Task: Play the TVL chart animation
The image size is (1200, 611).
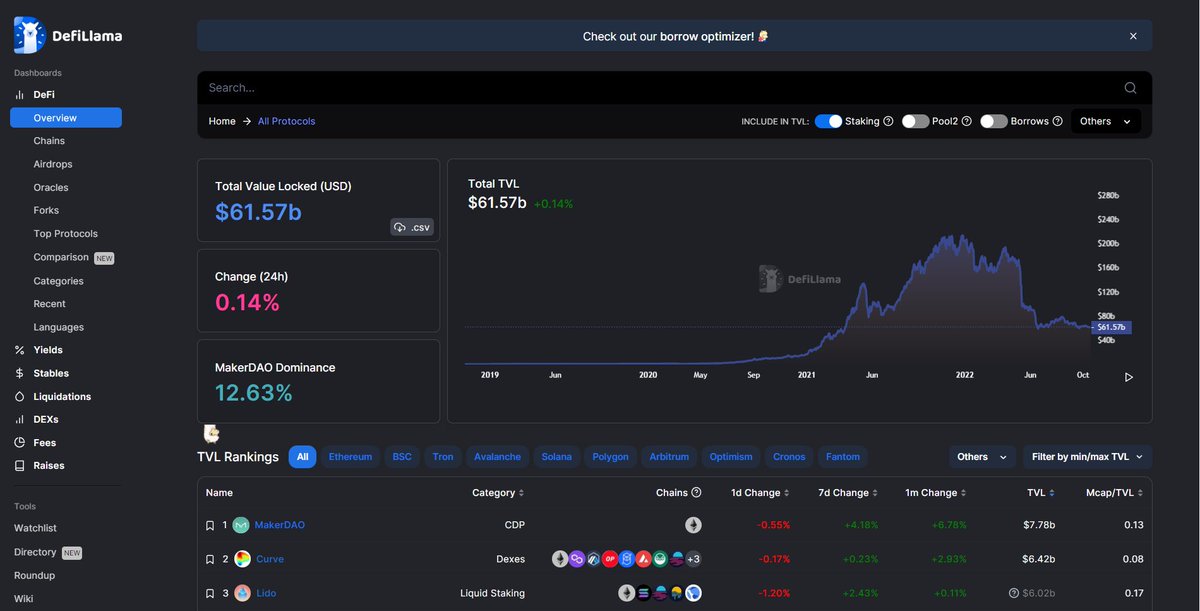Action: pos(1129,377)
